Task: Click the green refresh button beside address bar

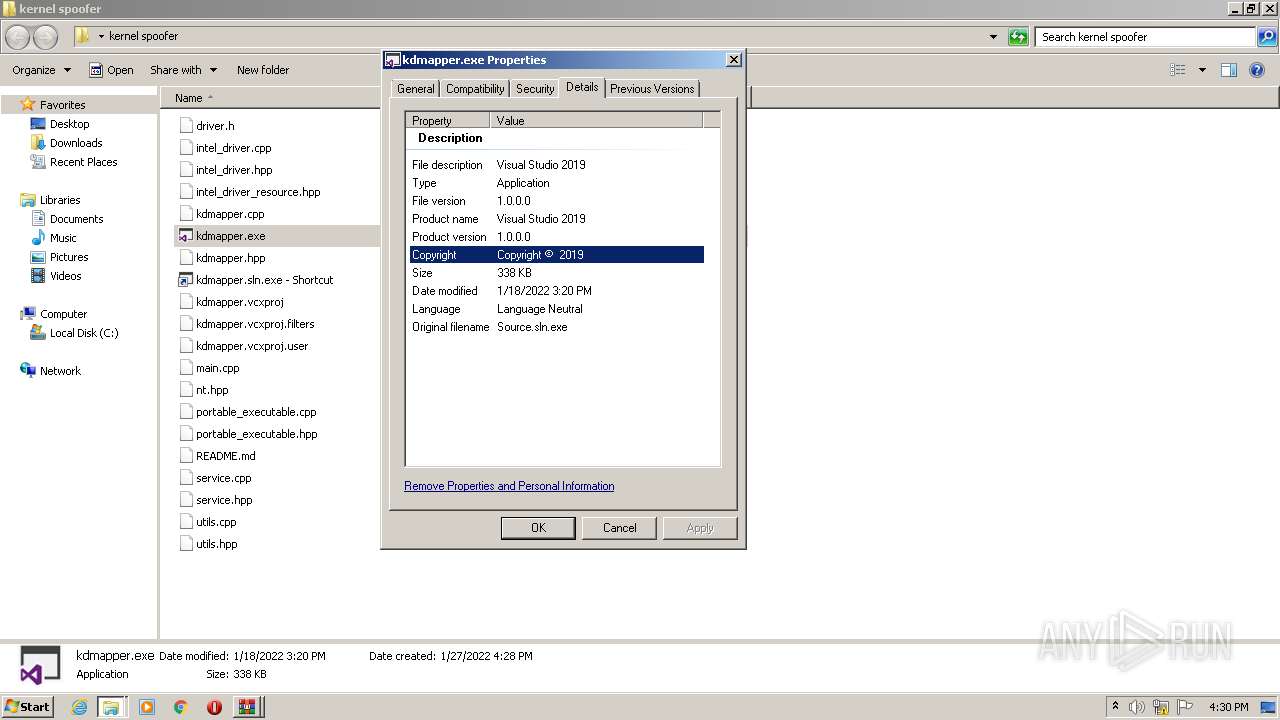Action: [1018, 37]
